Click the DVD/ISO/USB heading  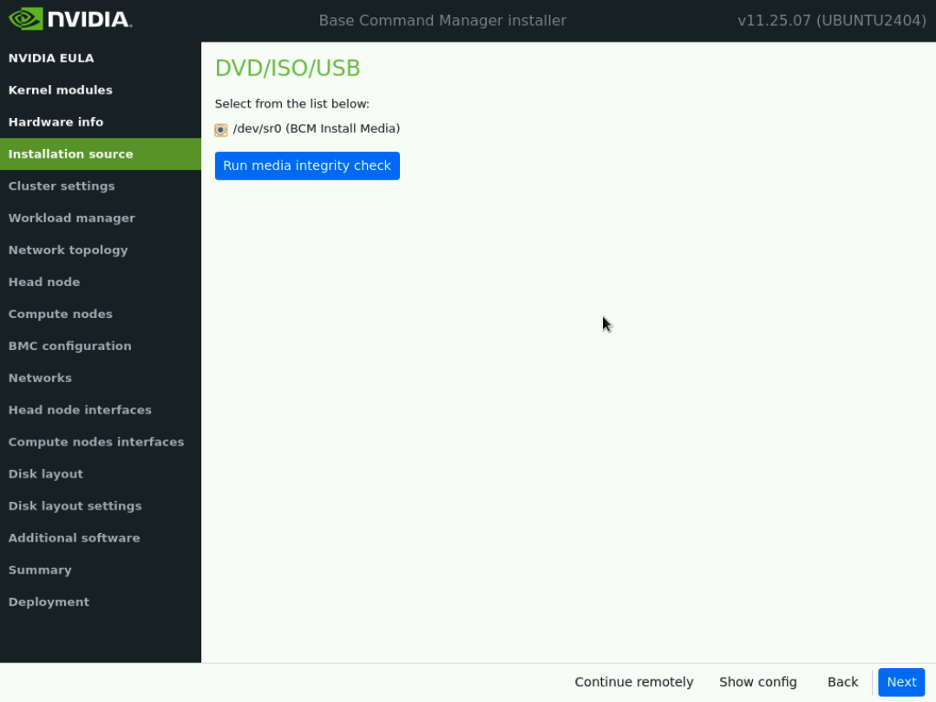[287, 68]
